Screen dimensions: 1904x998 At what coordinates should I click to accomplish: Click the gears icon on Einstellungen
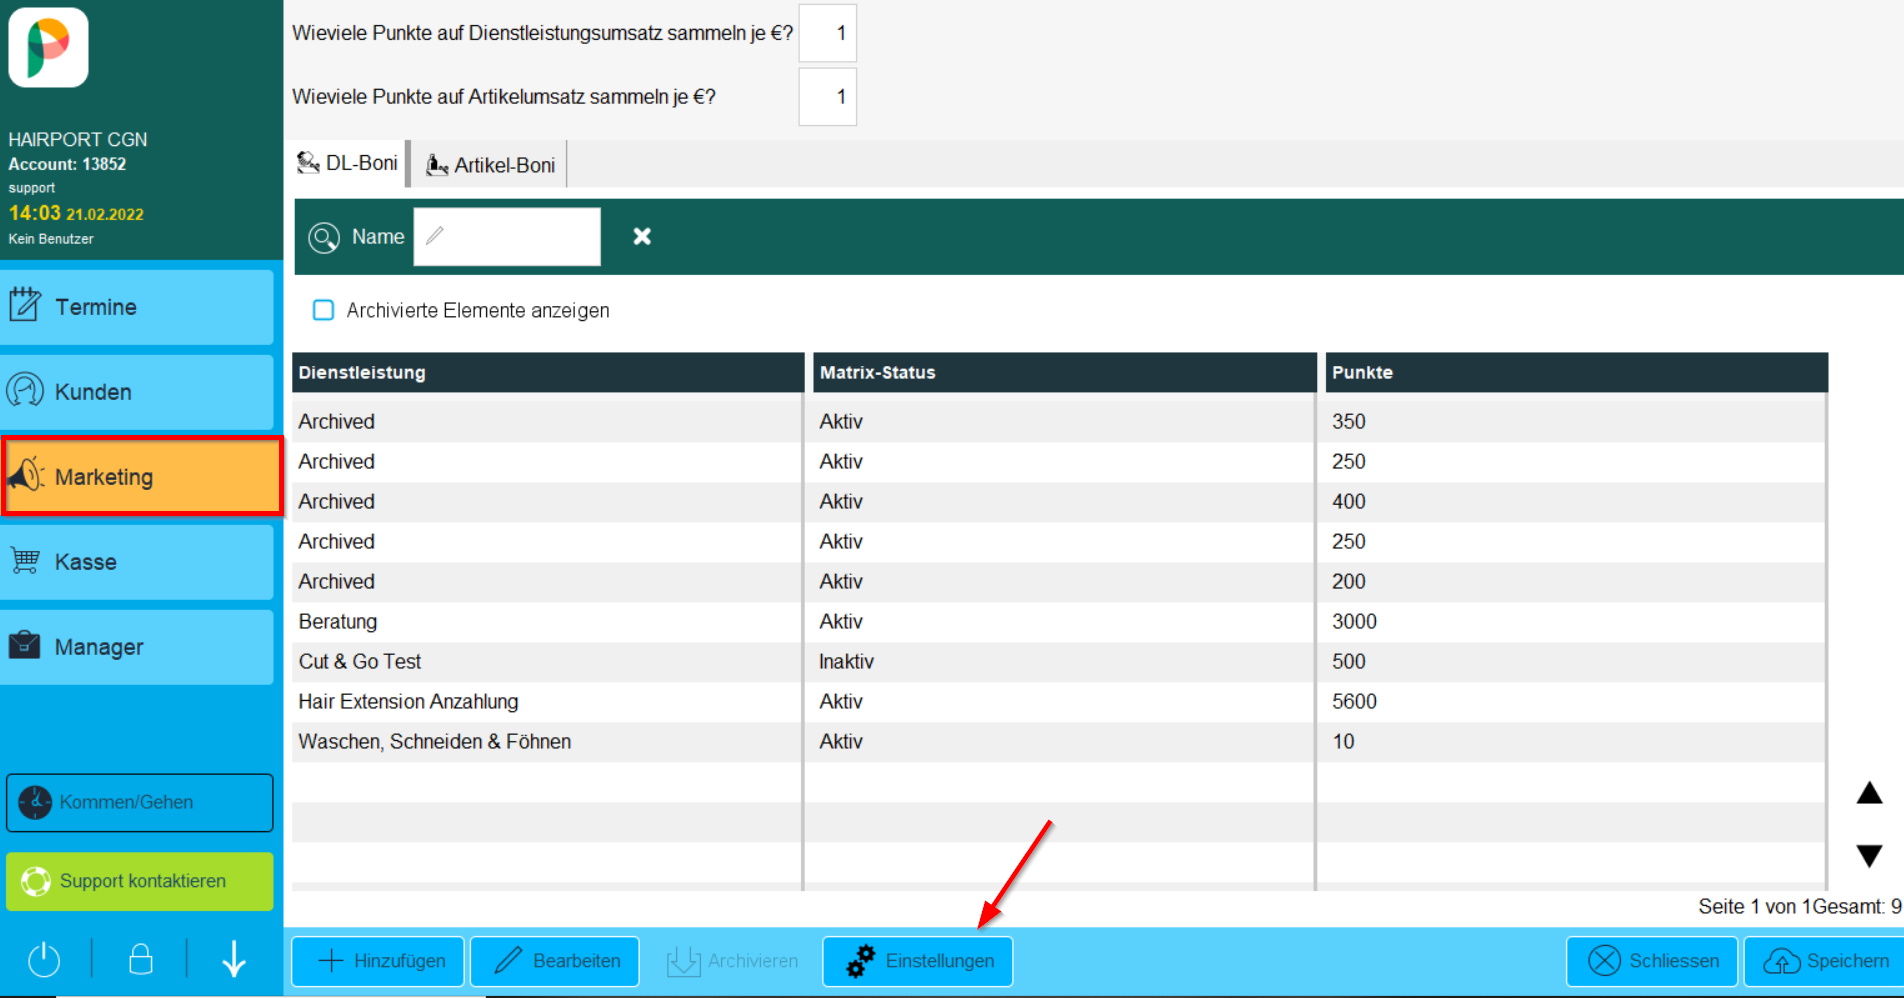coord(860,961)
